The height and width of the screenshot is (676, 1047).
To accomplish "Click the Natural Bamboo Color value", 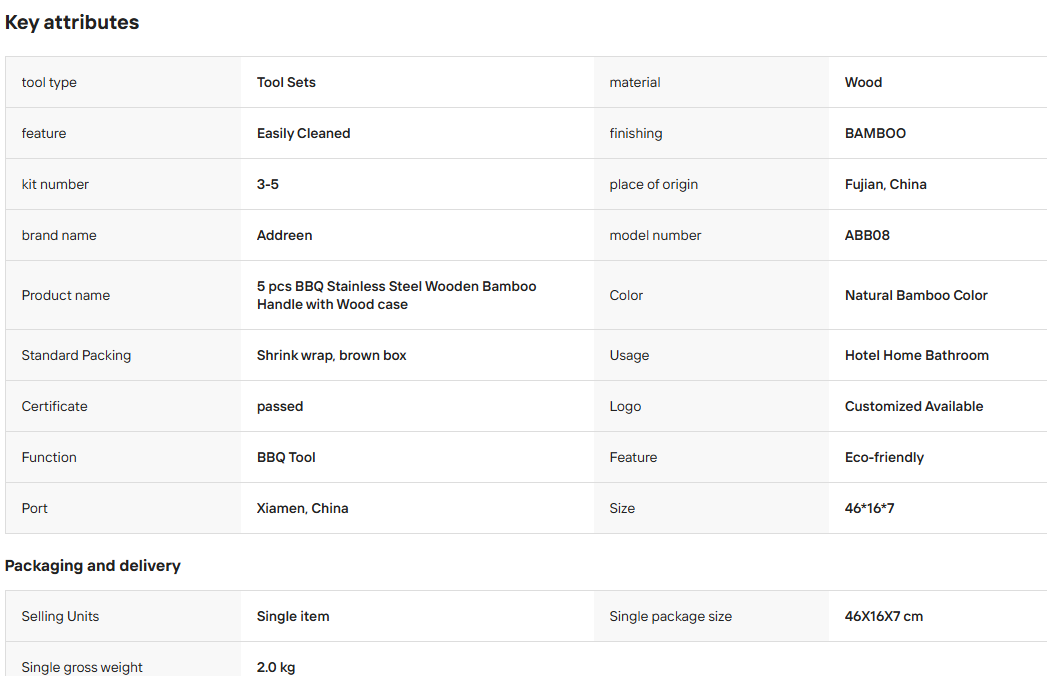I will (916, 295).
